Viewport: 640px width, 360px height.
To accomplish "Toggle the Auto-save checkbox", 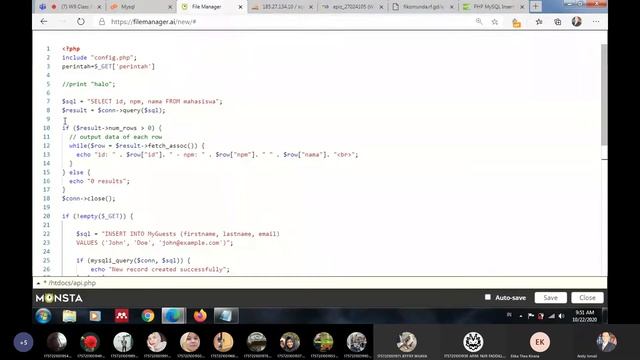I will [x=488, y=297].
